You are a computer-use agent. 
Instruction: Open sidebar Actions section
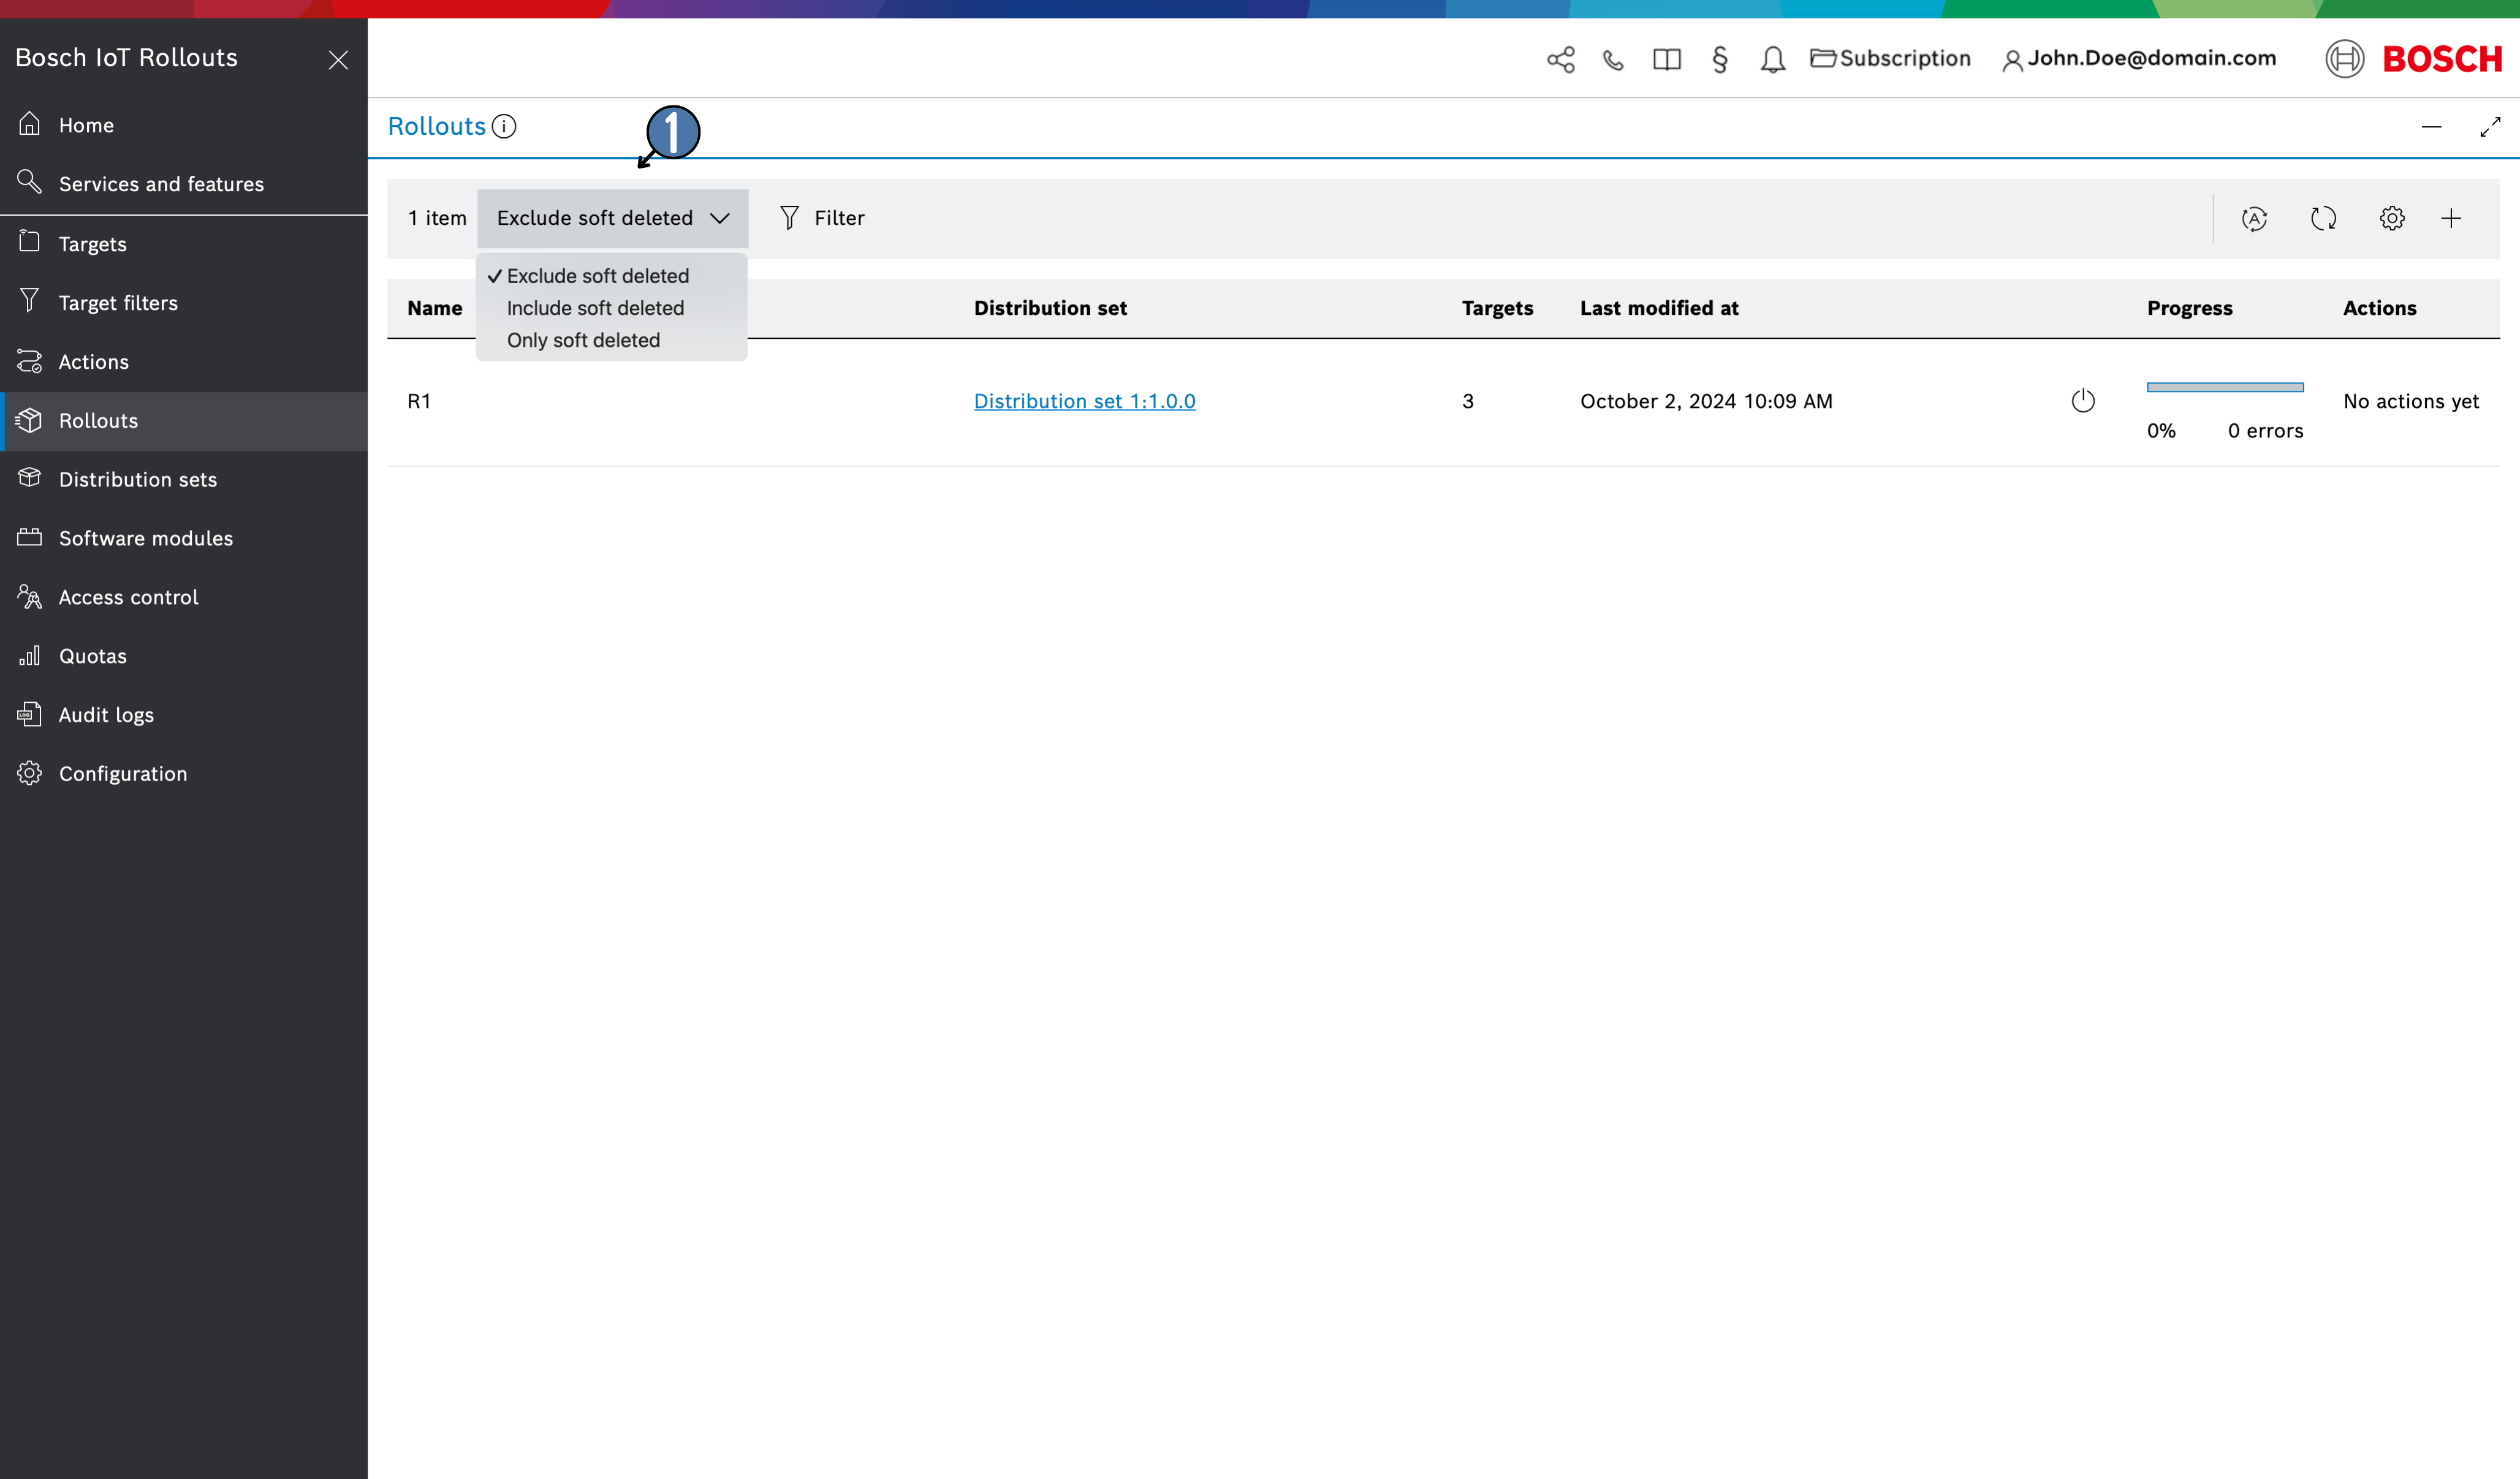point(184,362)
